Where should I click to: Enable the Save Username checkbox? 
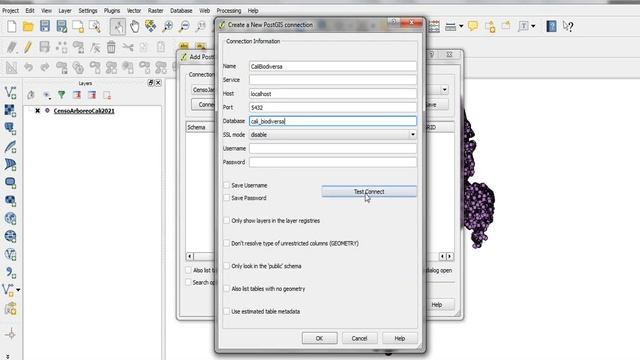coord(227,185)
